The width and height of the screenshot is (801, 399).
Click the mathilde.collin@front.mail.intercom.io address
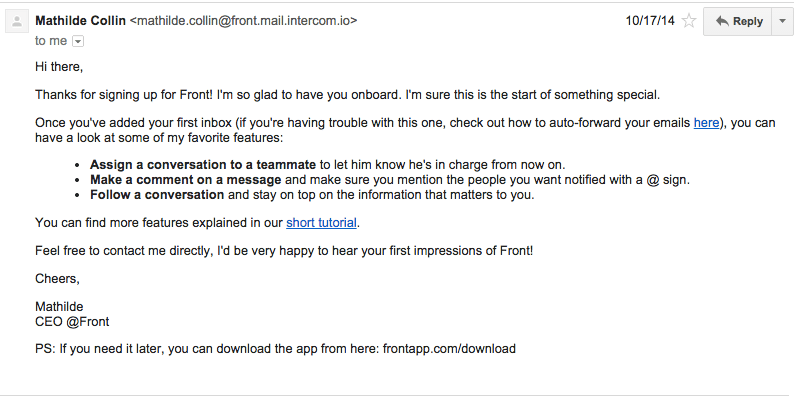coord(244,21)
